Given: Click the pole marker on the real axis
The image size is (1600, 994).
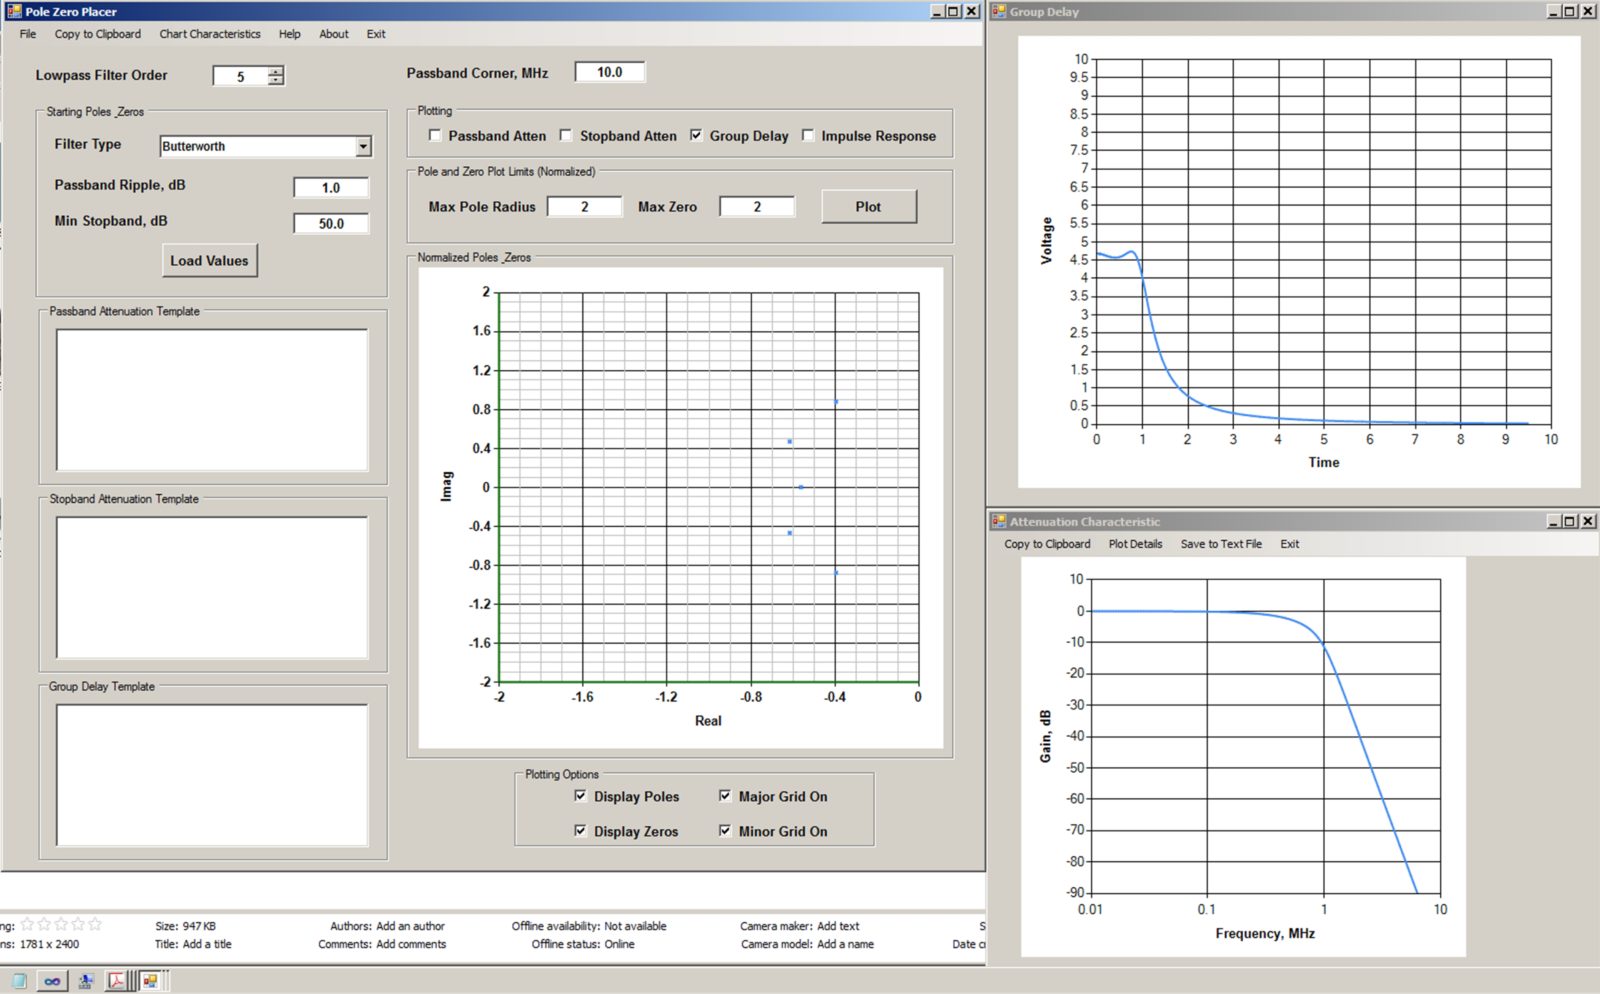Looking at the screenshot, I should click(x=800, y=487).
